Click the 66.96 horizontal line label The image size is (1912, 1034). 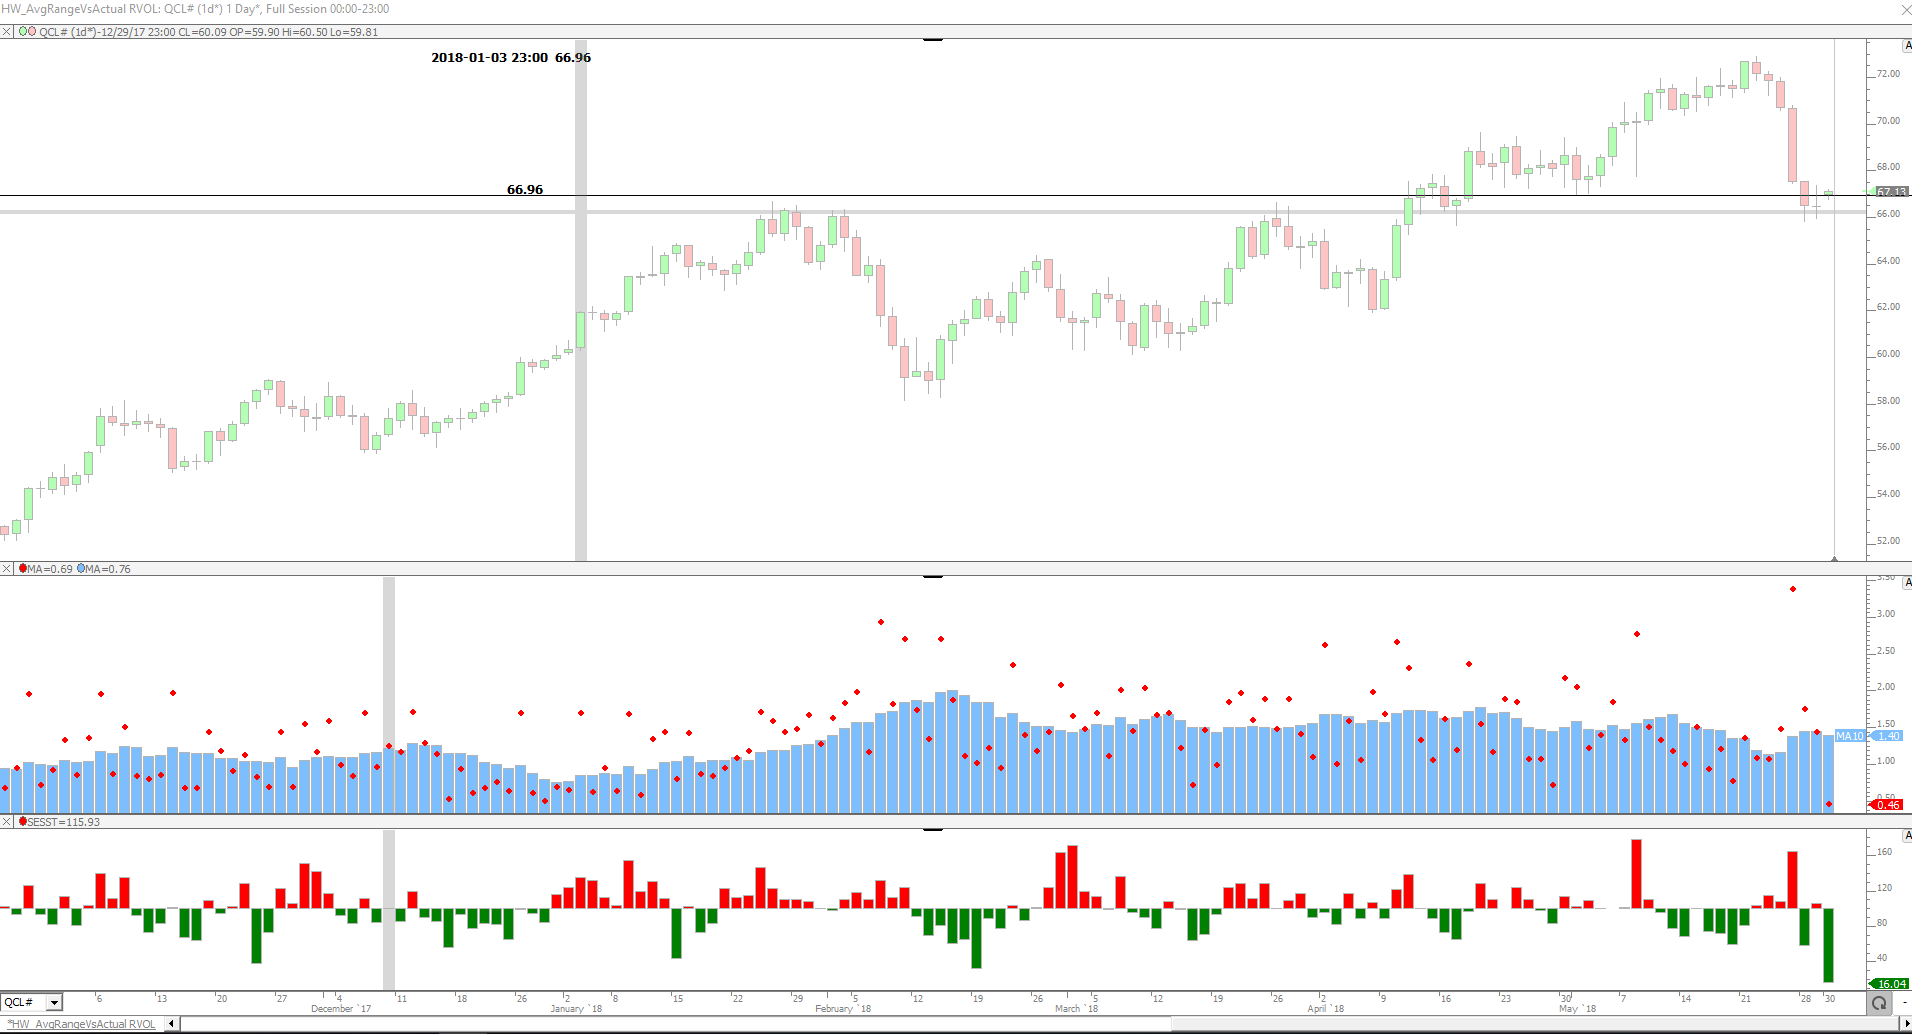coord(525,189)
